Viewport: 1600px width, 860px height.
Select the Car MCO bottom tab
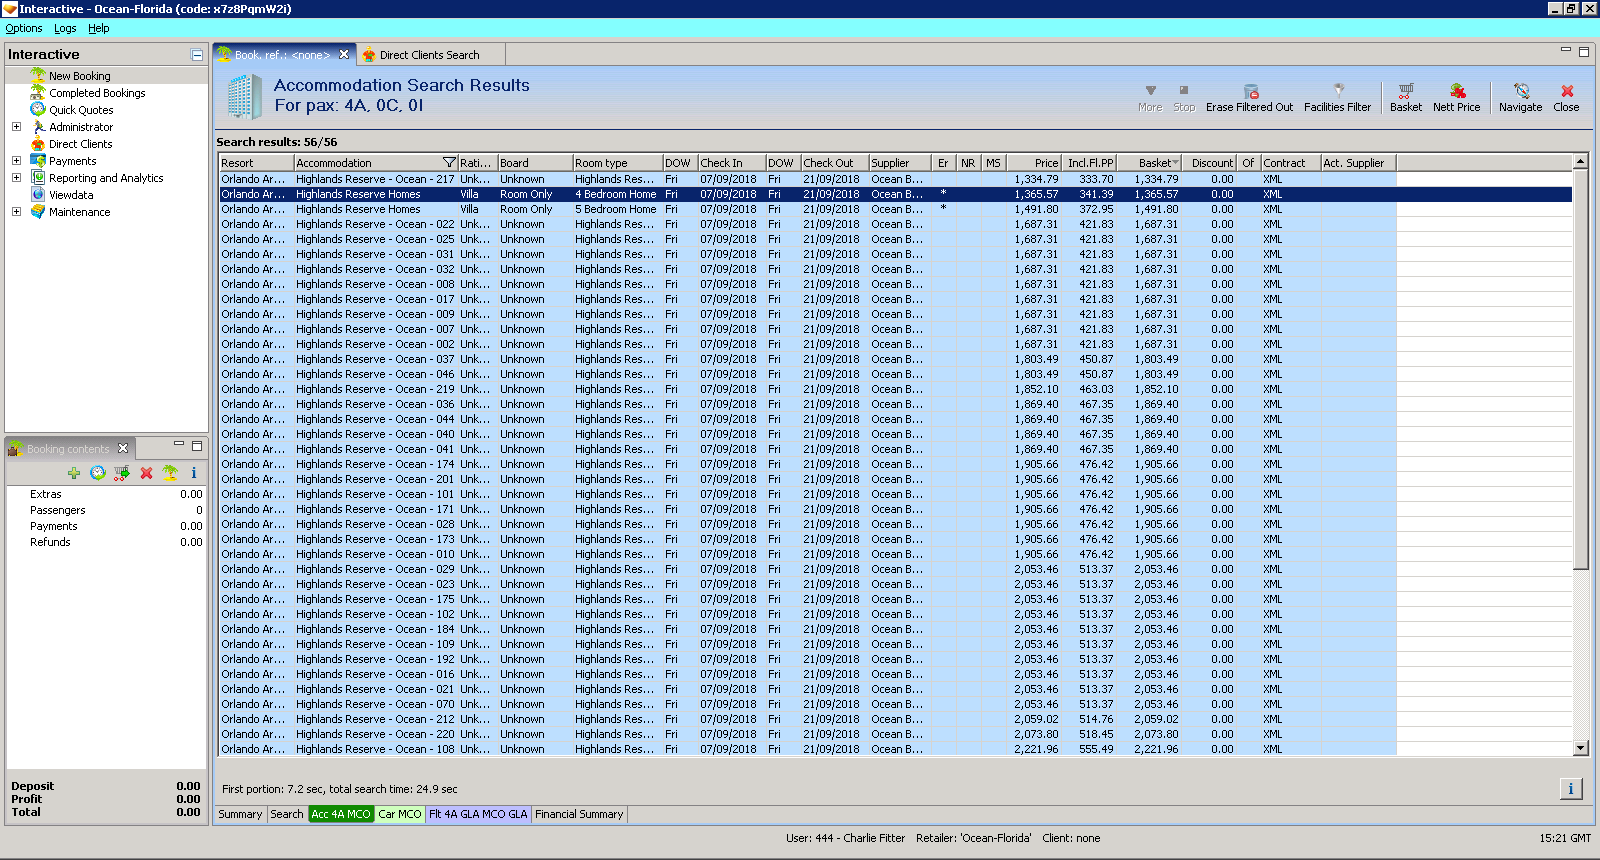[400, 814]
